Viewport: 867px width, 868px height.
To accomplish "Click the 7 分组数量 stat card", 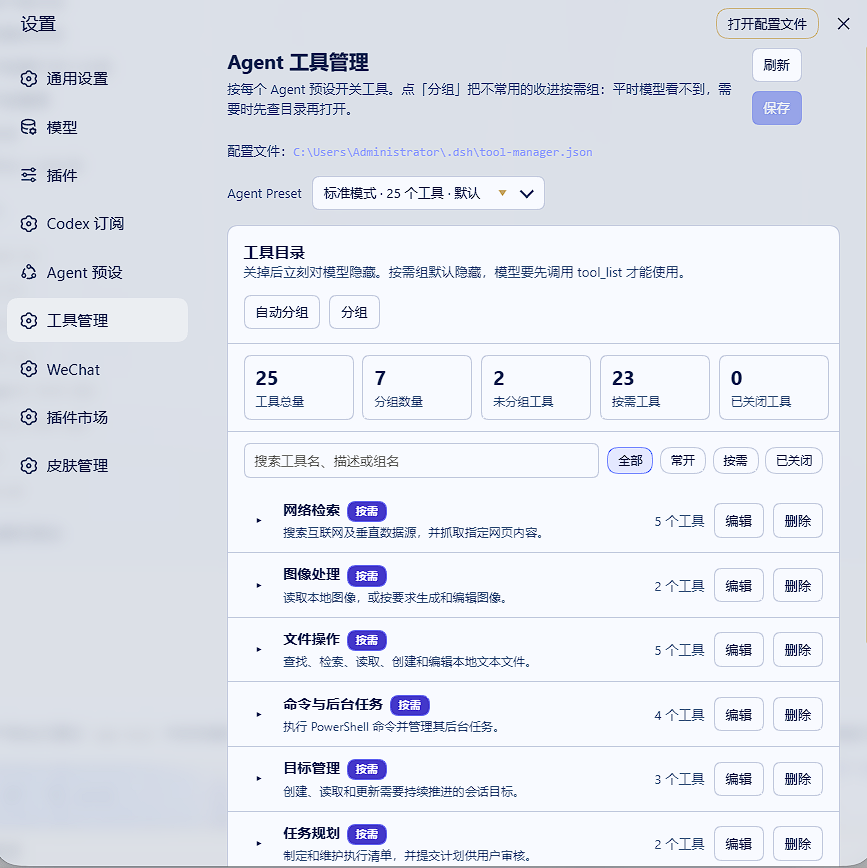I will [417, 388].
